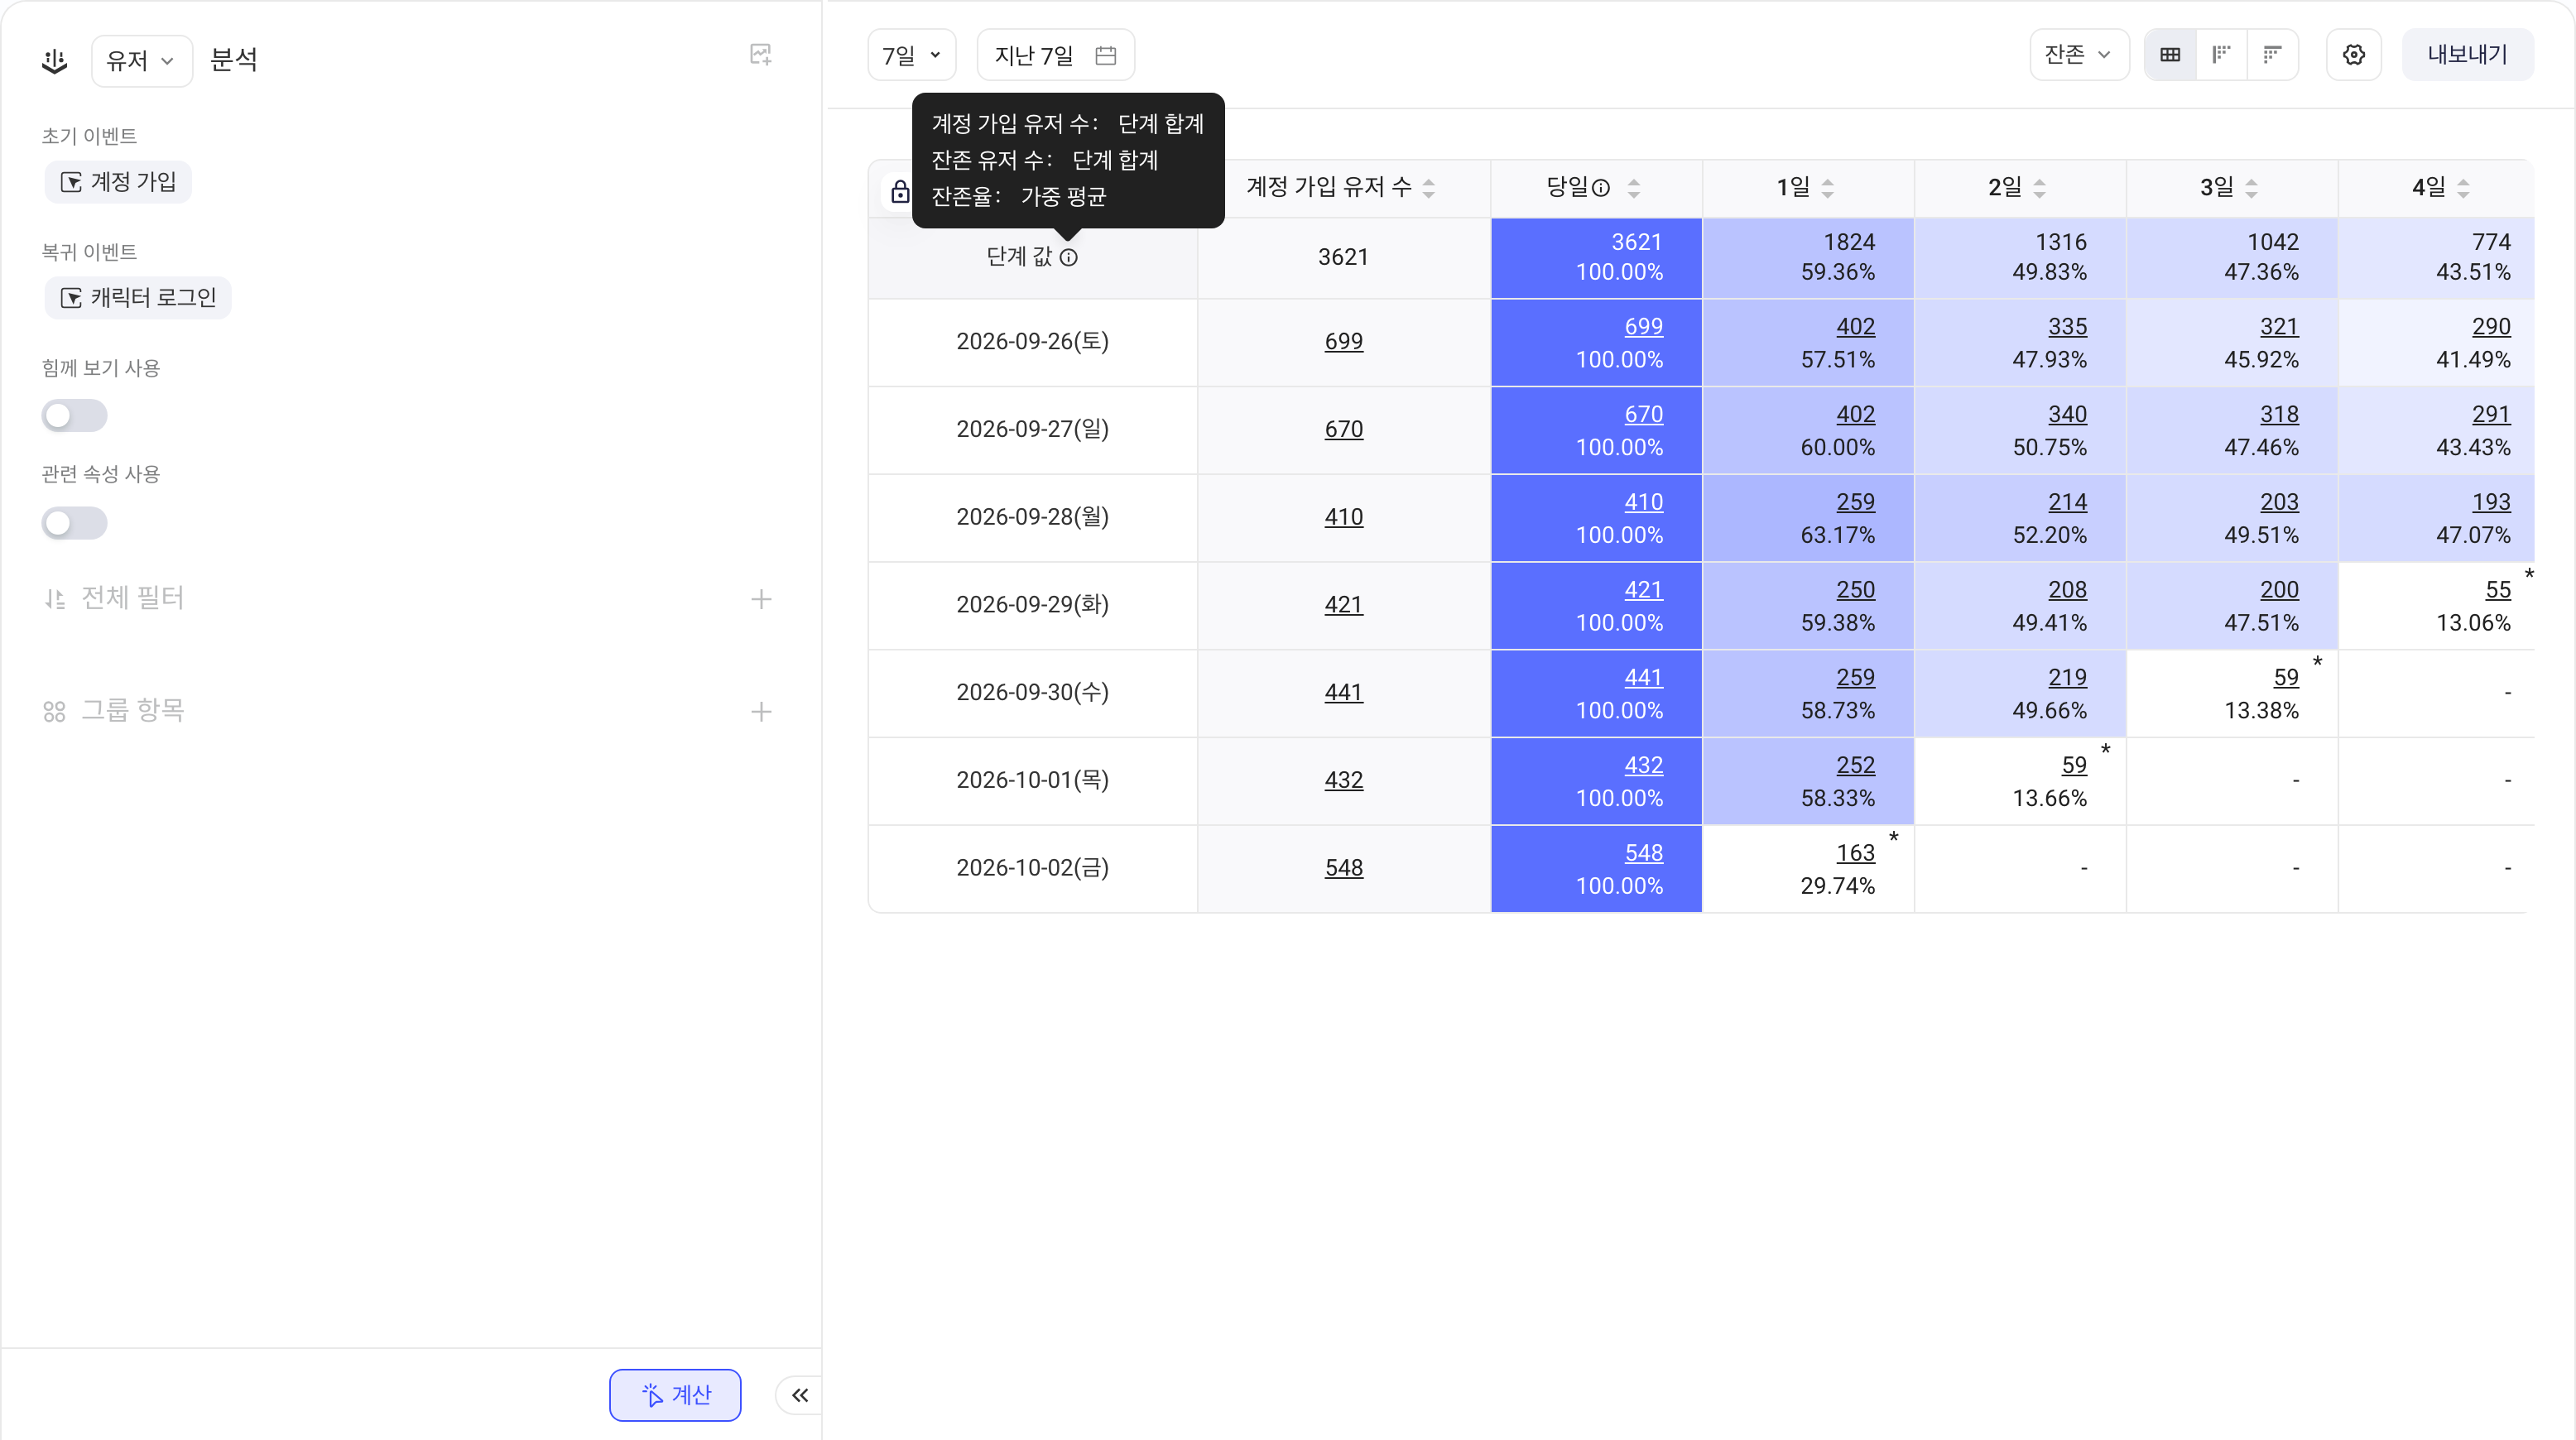The height and width of the screenshot is (1440, 2576).
Task: Click the 2026-09-30(수) date row label
Action: click(1032, 692)
